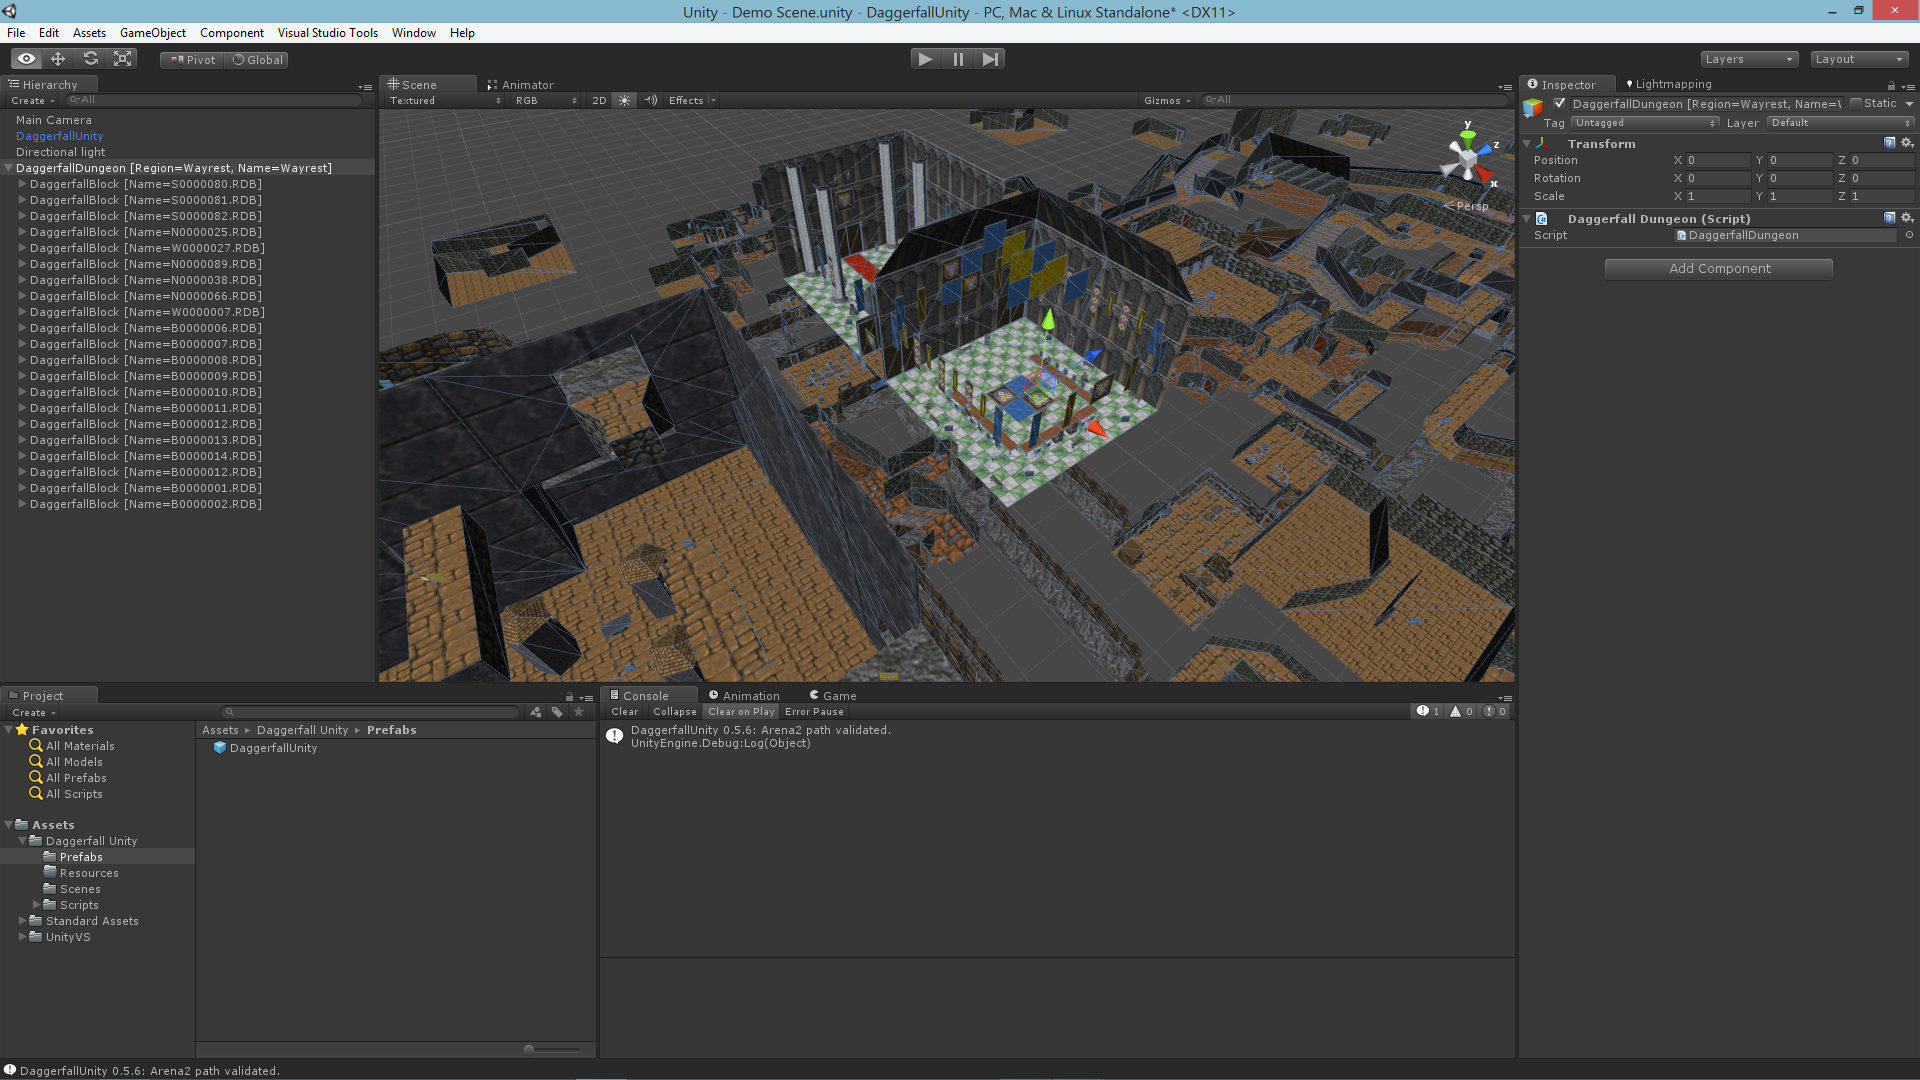Click the Pause playback button
The image size is (1920, 1080).
pyautogui.click(x=958, y=59)
